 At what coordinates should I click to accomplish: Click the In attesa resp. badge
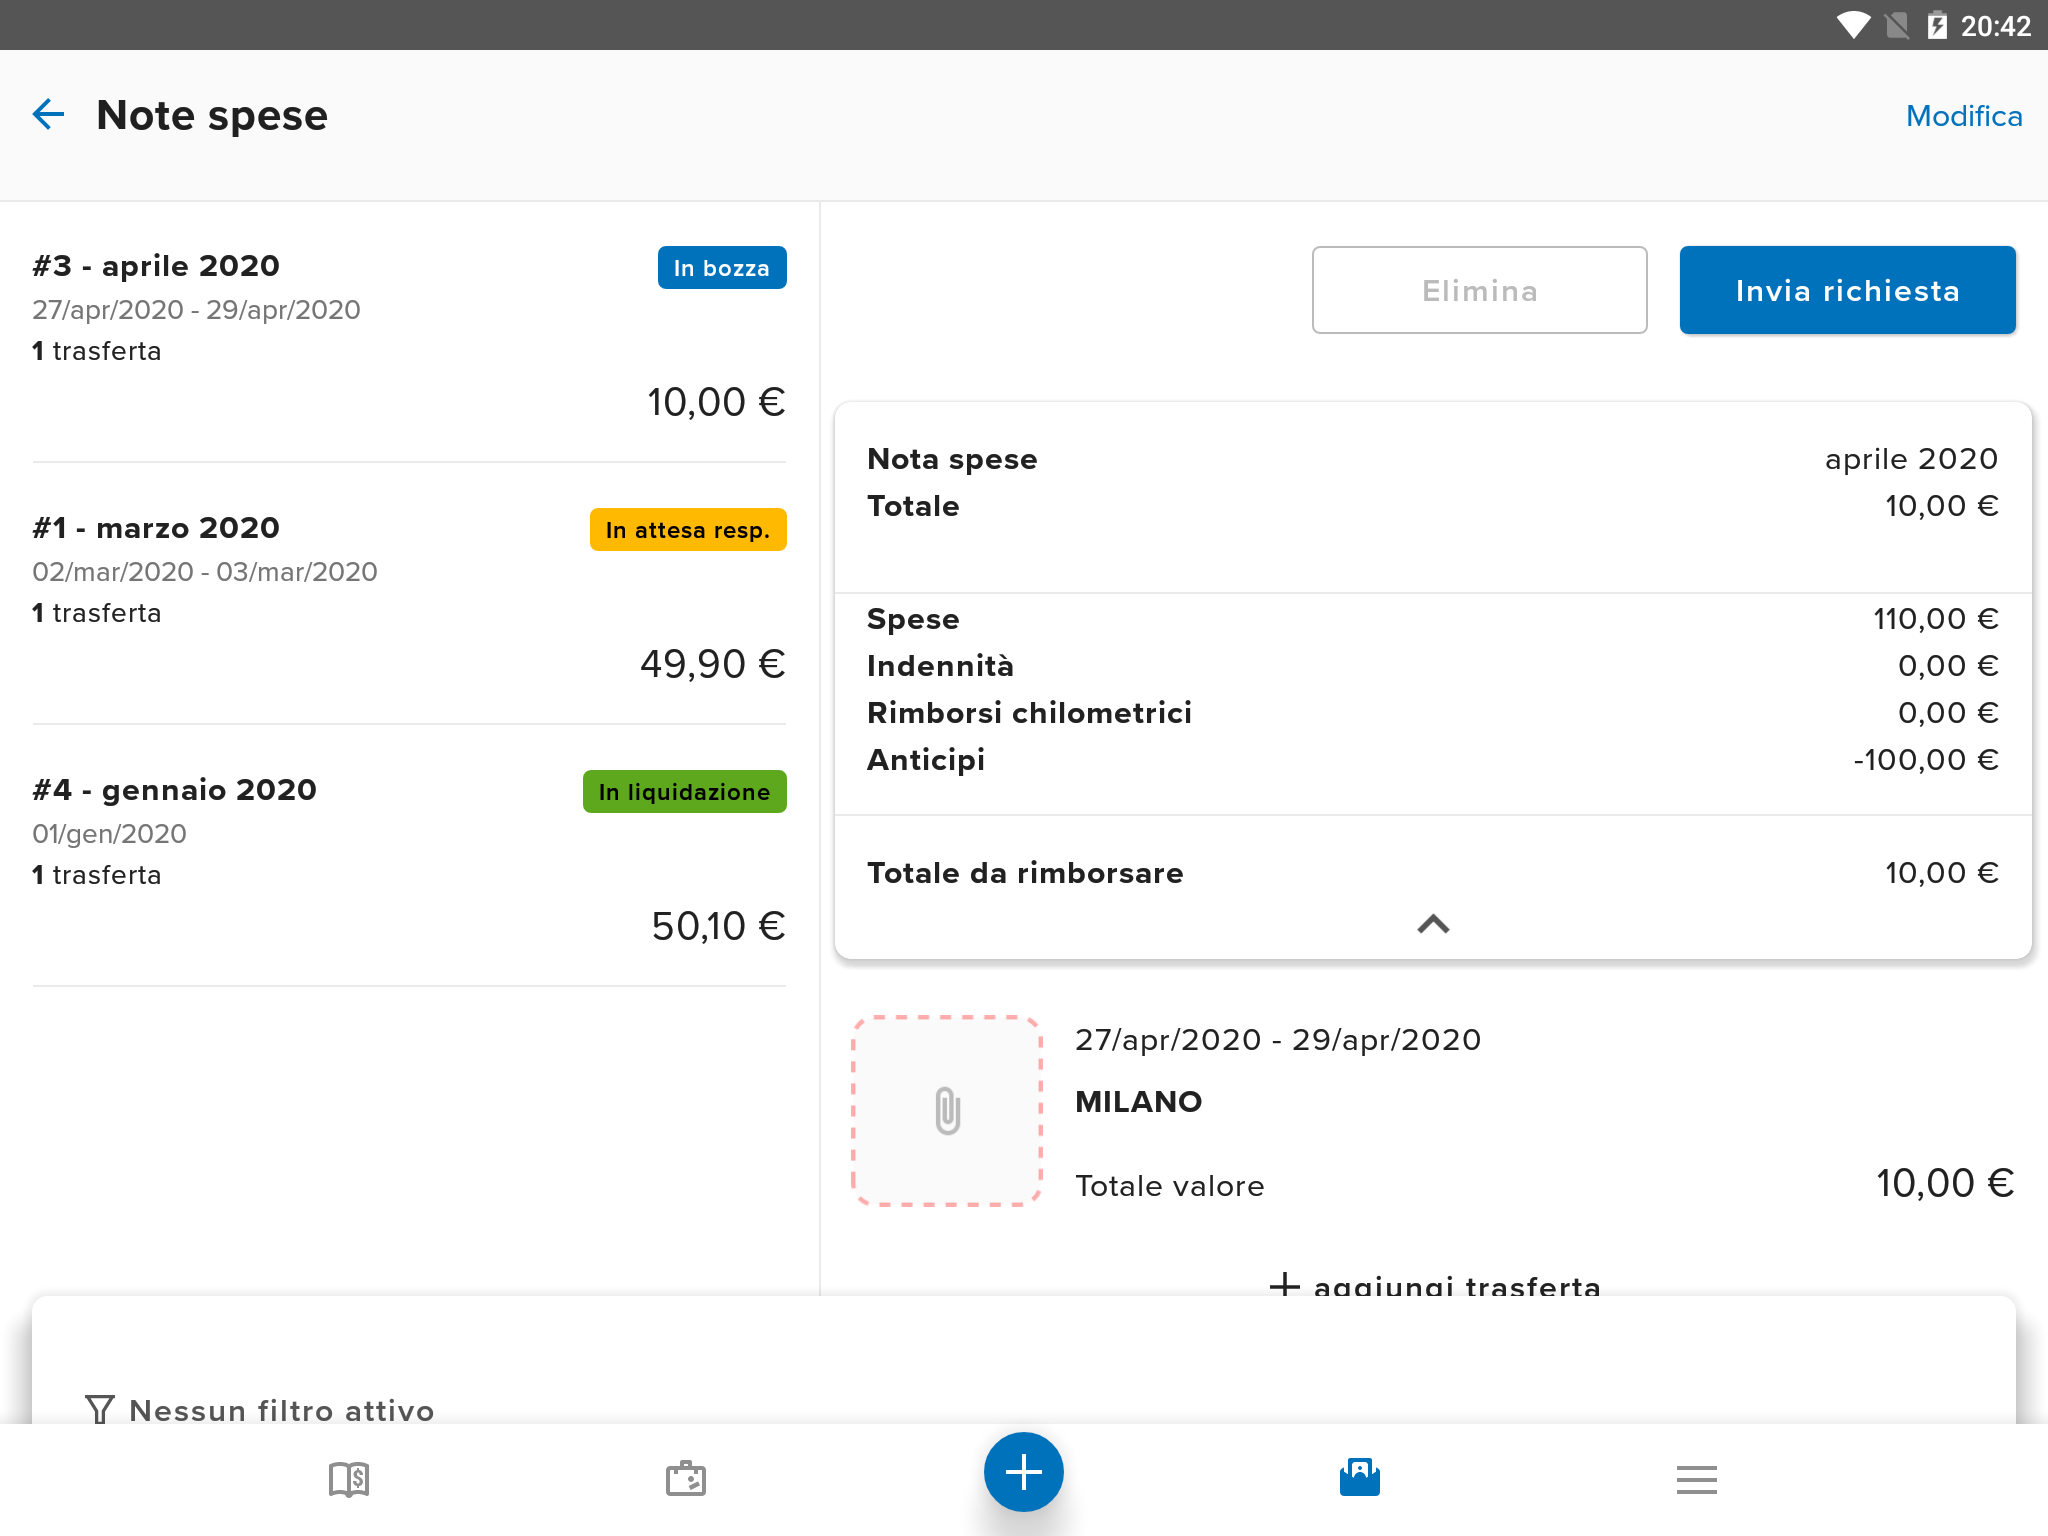click(688, 530)
